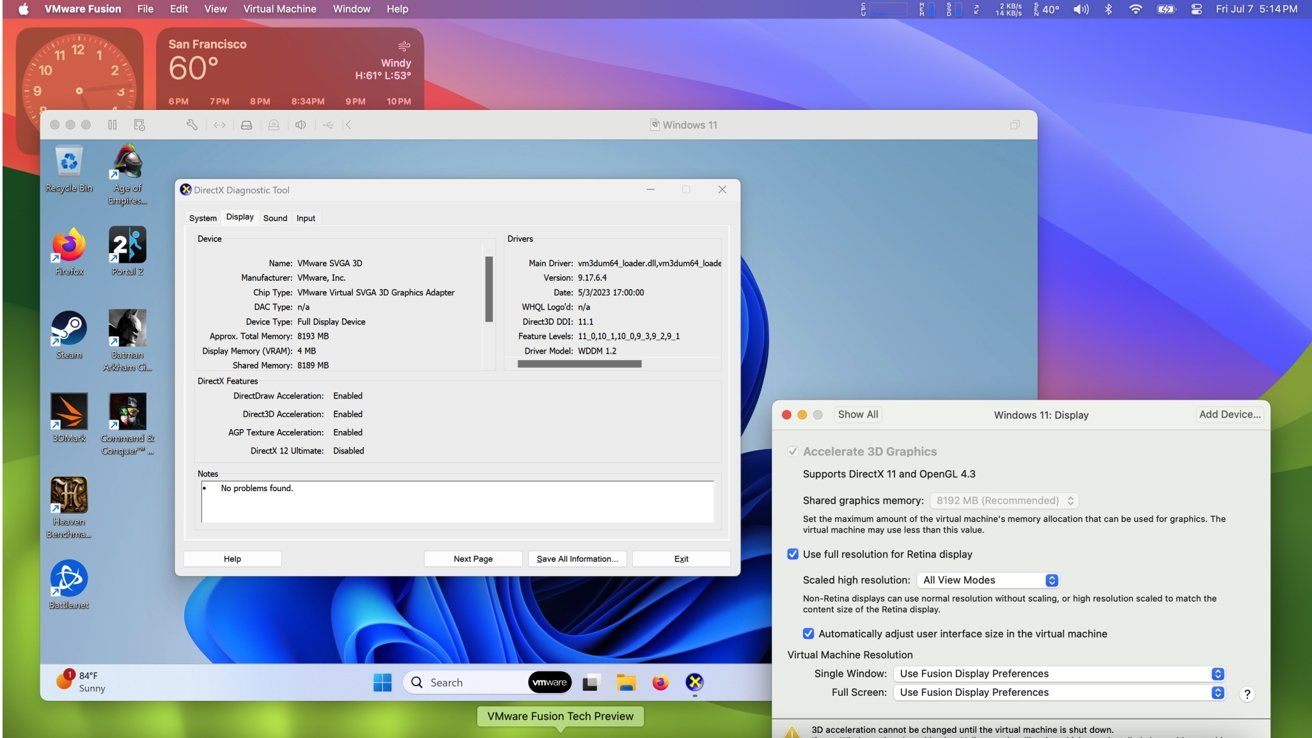
Task: Toggle the Accelerate 3D Graphics checkbox
Action: pos(793,452)
